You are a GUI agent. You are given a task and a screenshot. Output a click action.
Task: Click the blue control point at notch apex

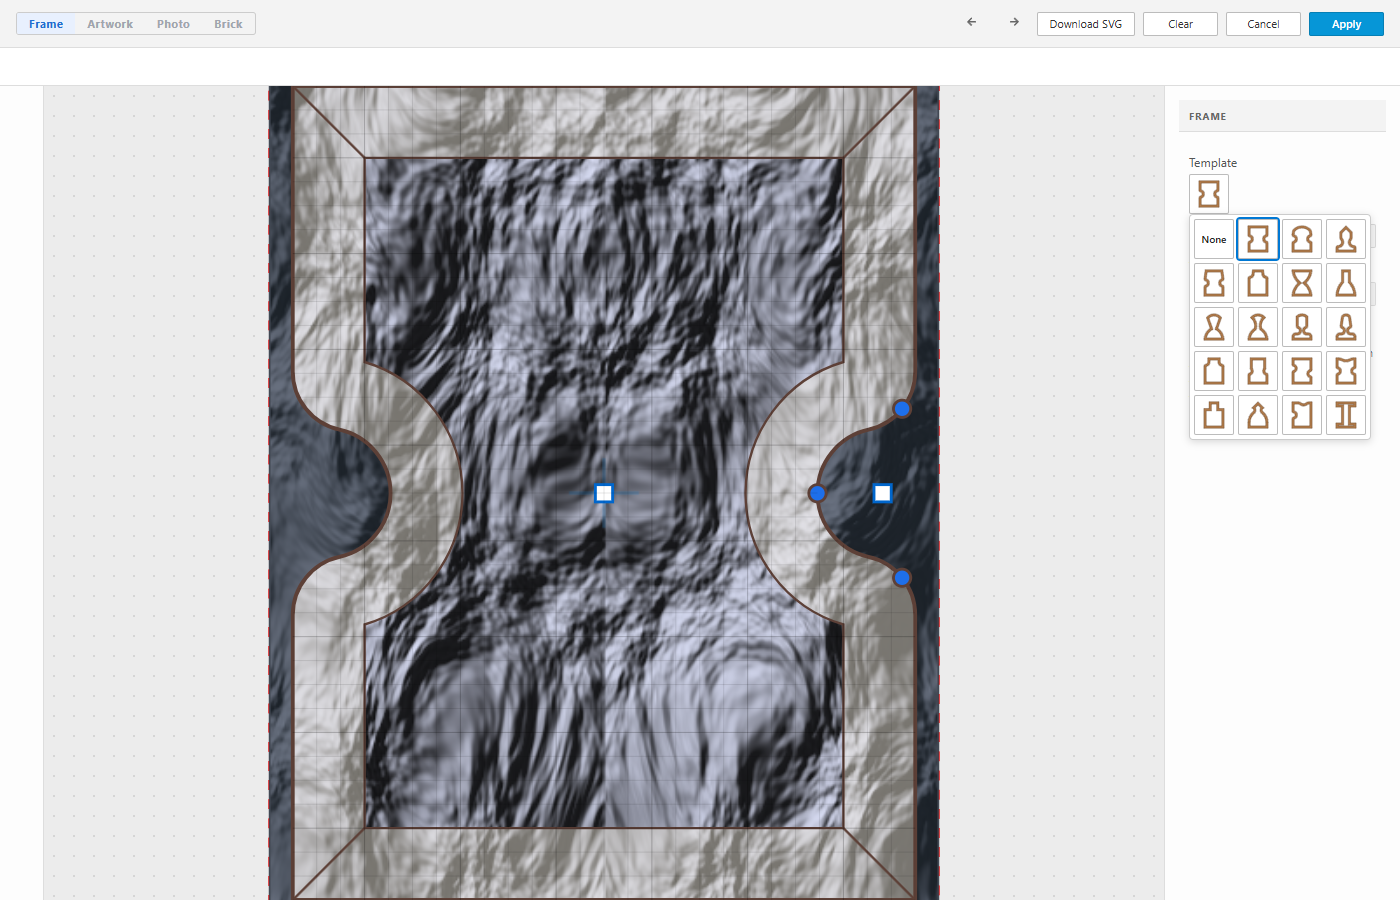[817, 493]
